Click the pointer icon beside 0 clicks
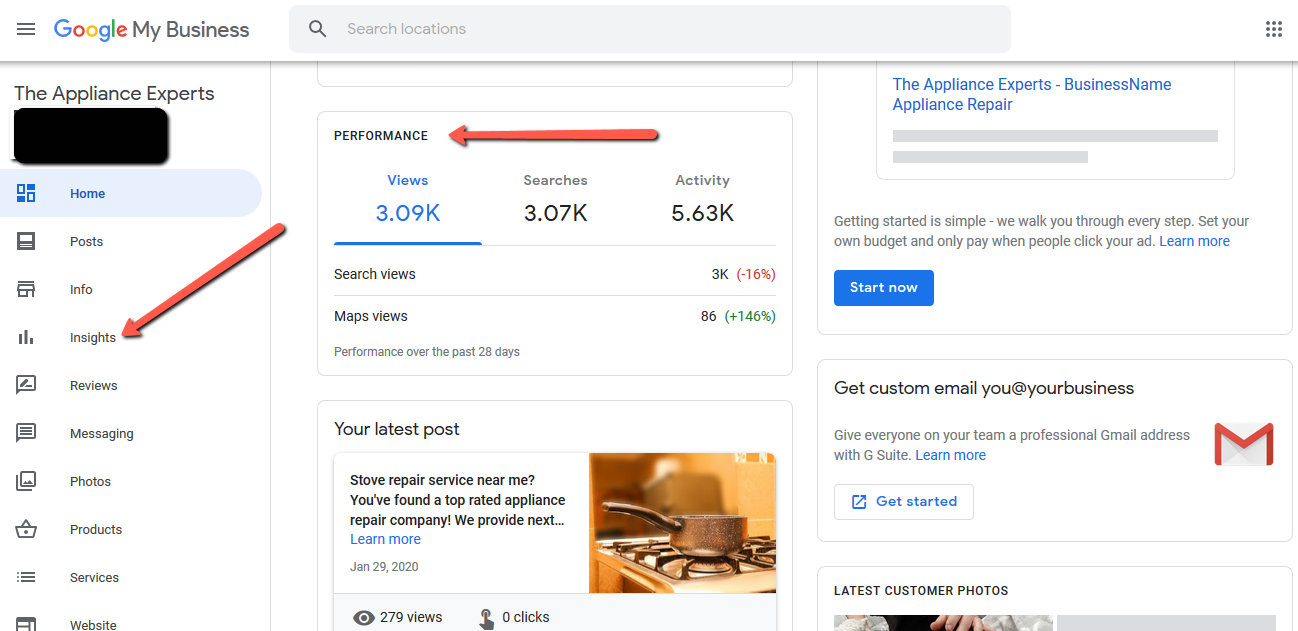The width and height of the screenshot is (1298, 631). pyautogui.click(x=486, y=618)
